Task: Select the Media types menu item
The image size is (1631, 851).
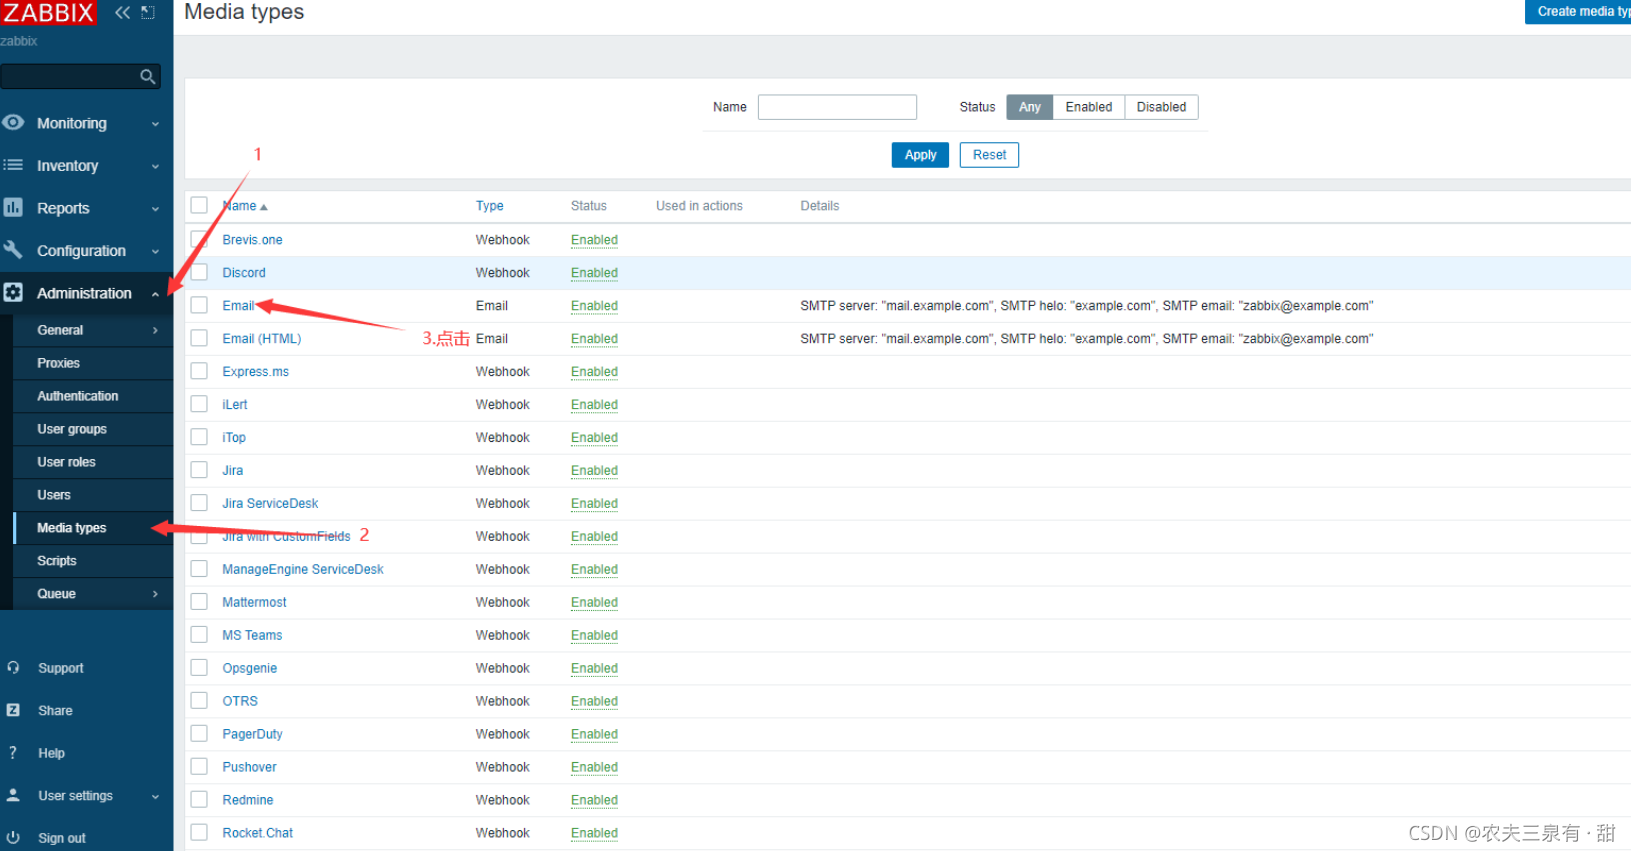Action: click(71, 528)
